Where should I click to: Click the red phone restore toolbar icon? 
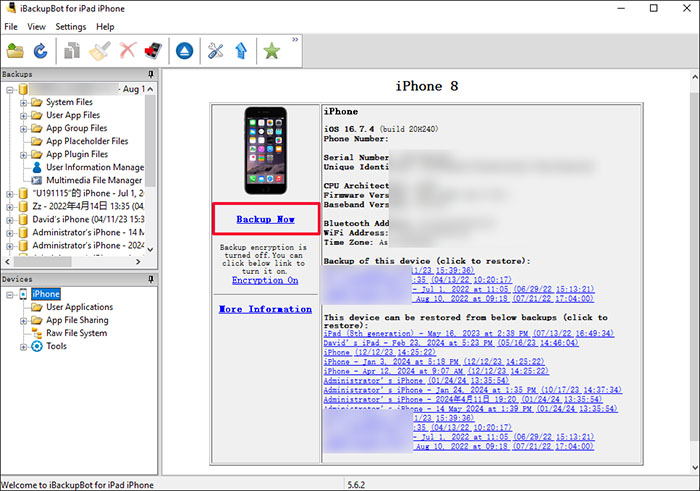click(x=153, y=51)
